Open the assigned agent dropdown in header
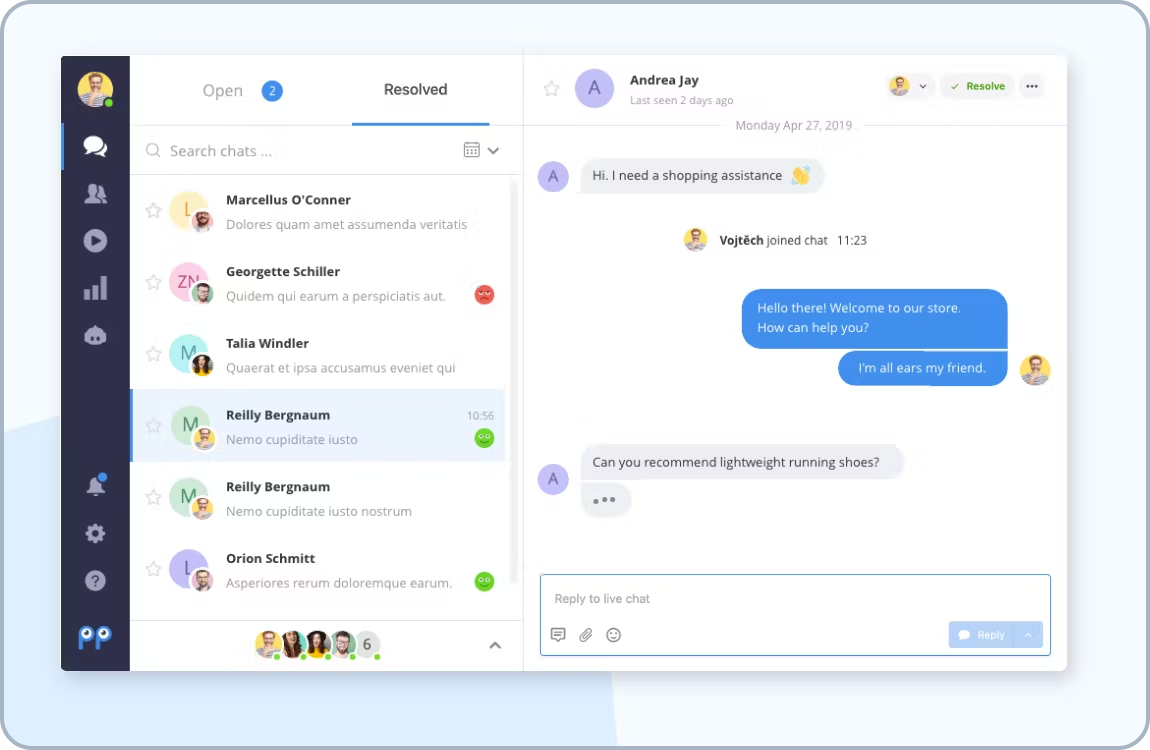This screenshot has height=750, width=1150. point(909,86)
